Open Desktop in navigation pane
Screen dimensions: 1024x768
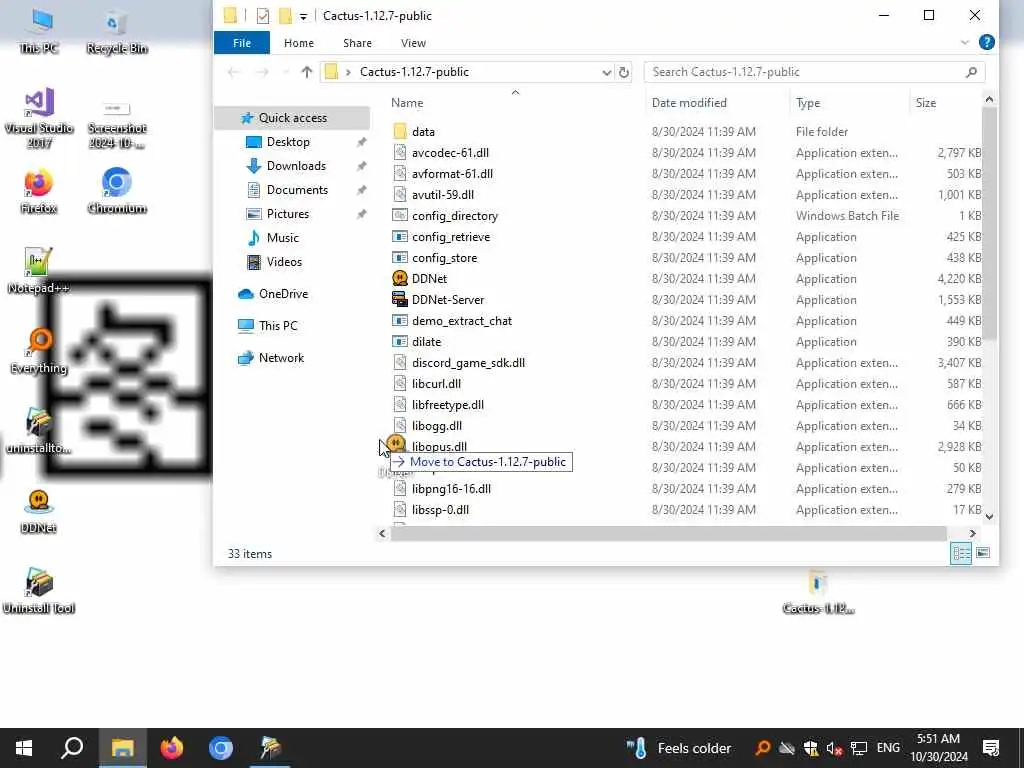[288, 142]
